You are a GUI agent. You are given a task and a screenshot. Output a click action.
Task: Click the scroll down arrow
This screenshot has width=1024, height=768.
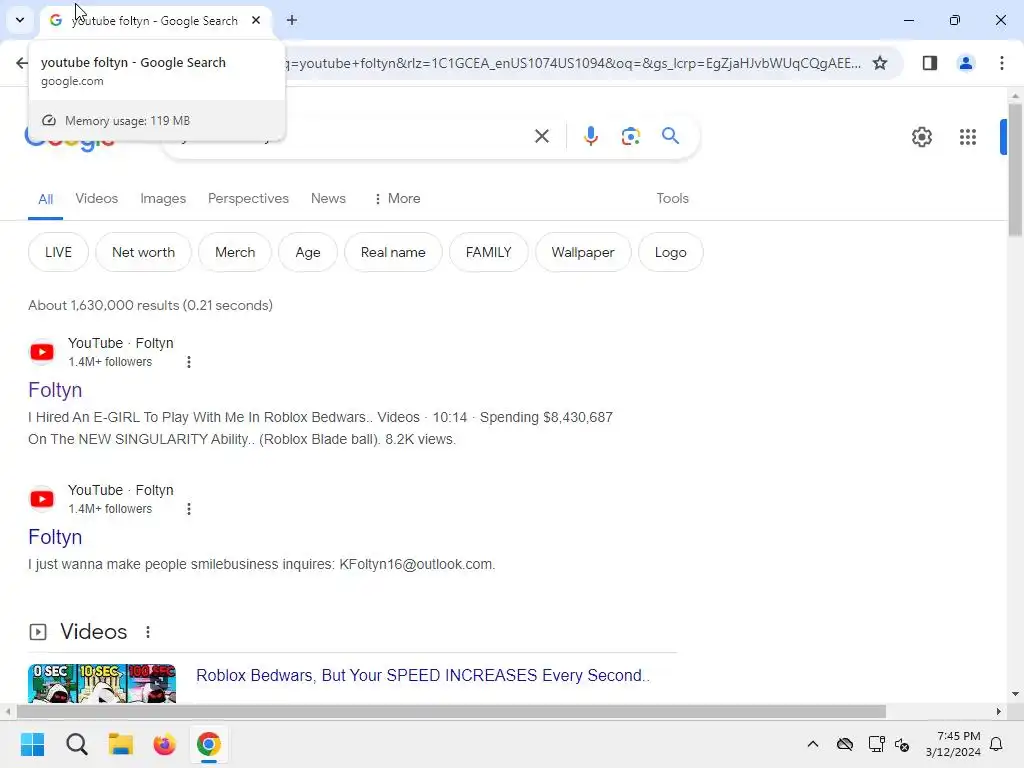pyautogui.click(x=1015, y=694)
